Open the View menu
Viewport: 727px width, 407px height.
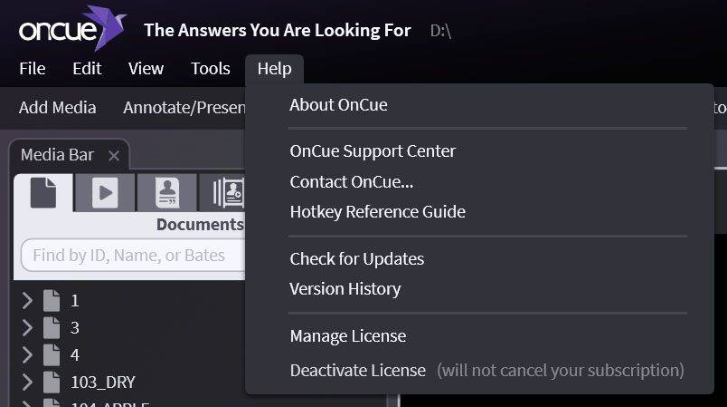pos(146,69)
